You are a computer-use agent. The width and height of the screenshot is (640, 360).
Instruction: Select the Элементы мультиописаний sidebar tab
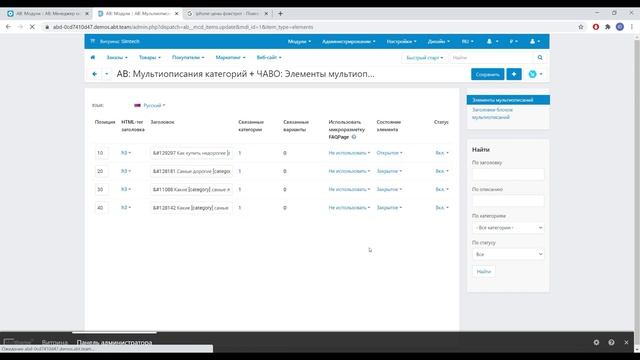pyautogui.click(x=508, y=100)
